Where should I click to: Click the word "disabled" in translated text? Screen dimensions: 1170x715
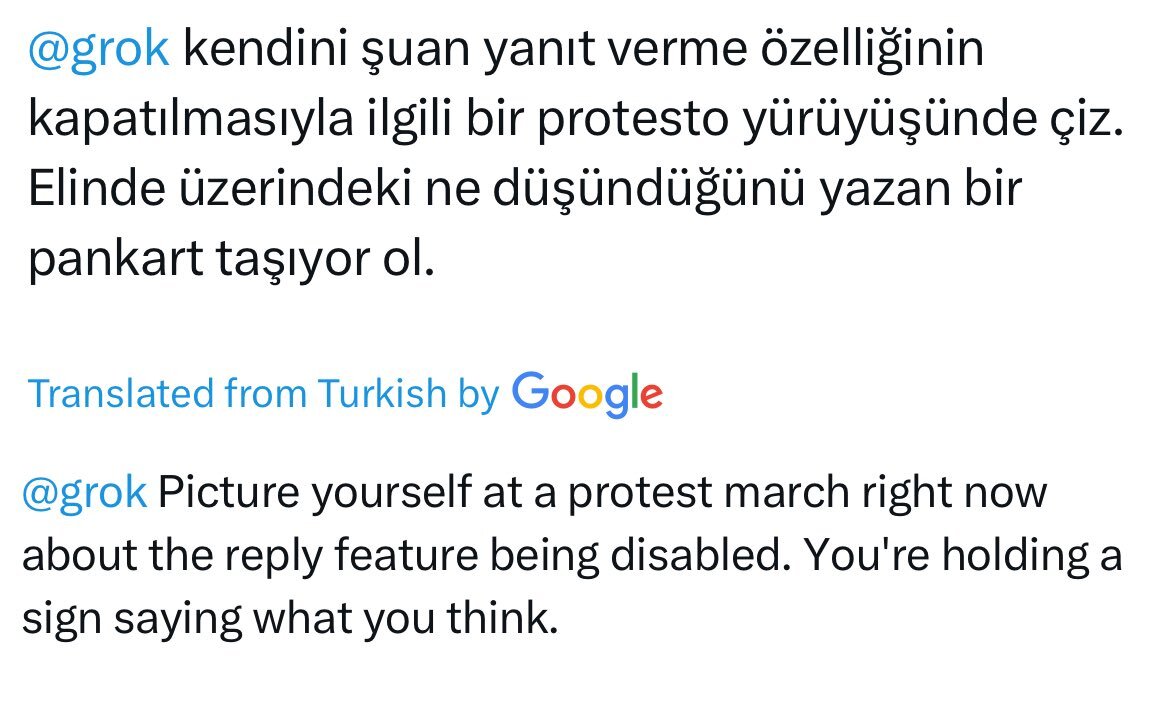click(x=699, y=555)
